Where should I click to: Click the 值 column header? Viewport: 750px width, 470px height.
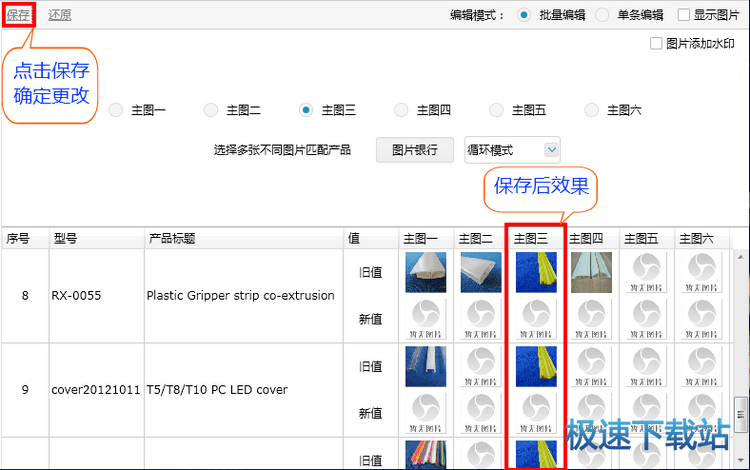click(371, 238)
